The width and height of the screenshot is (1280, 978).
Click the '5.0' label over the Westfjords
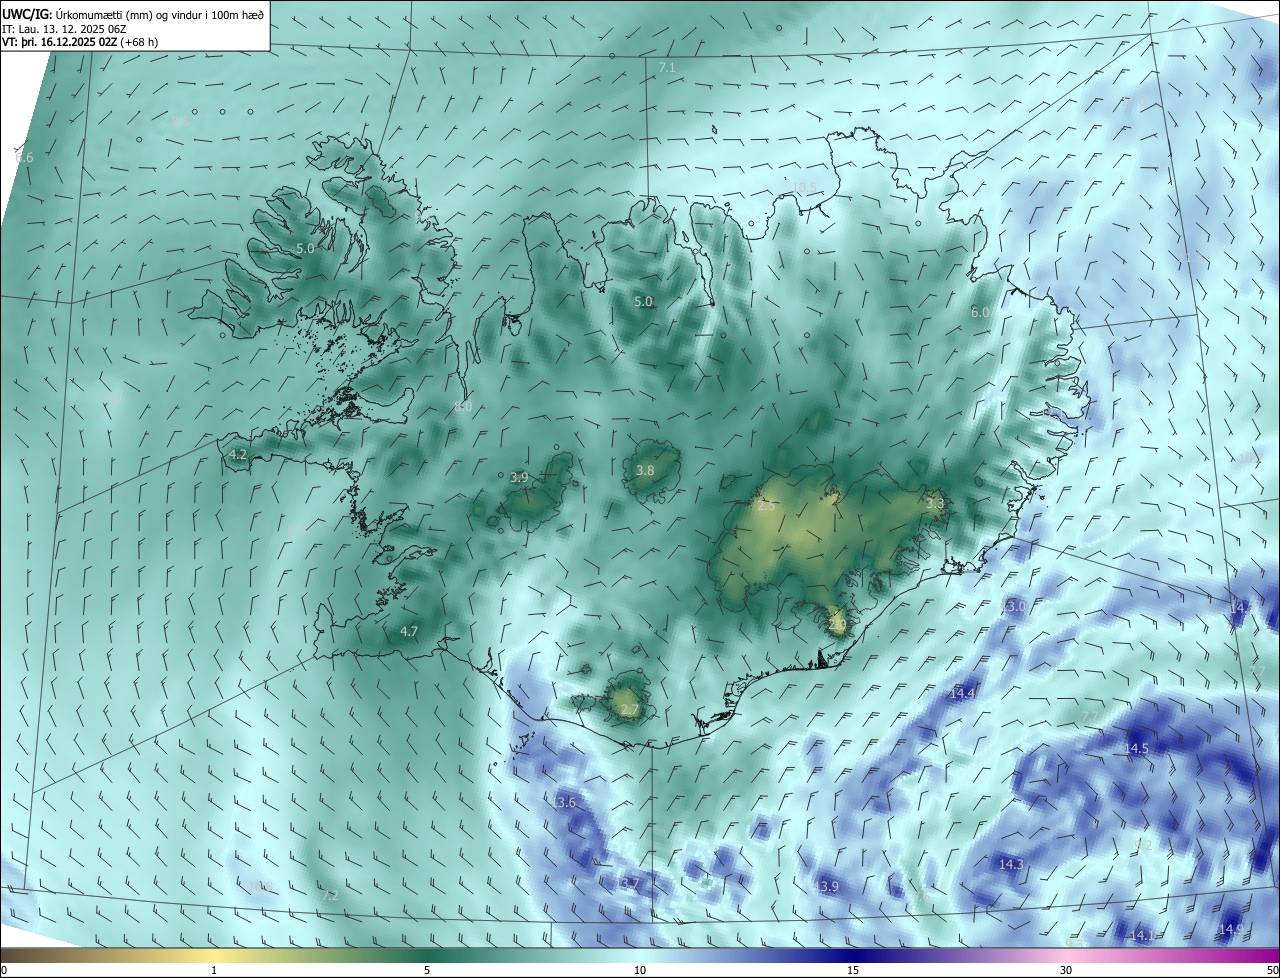point(305,249)
